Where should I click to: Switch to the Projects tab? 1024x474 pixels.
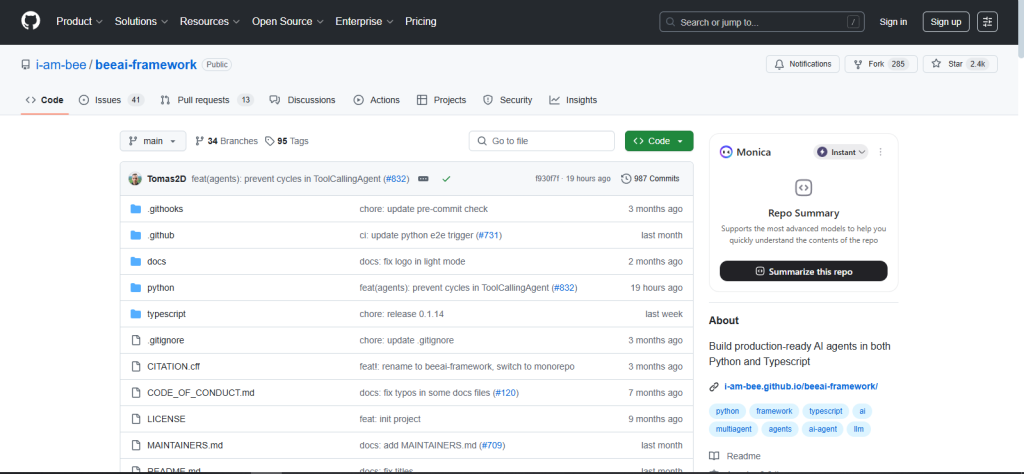tap(441, 100)
